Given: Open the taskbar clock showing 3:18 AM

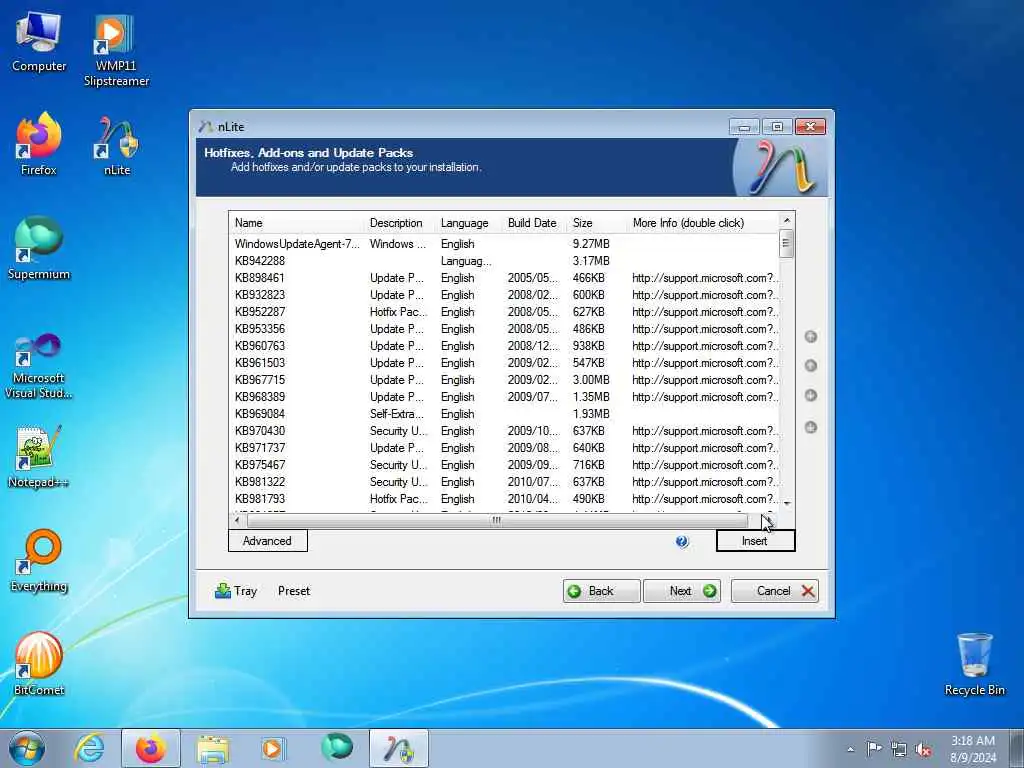Looking at the screenshot, I should (973, 749).
